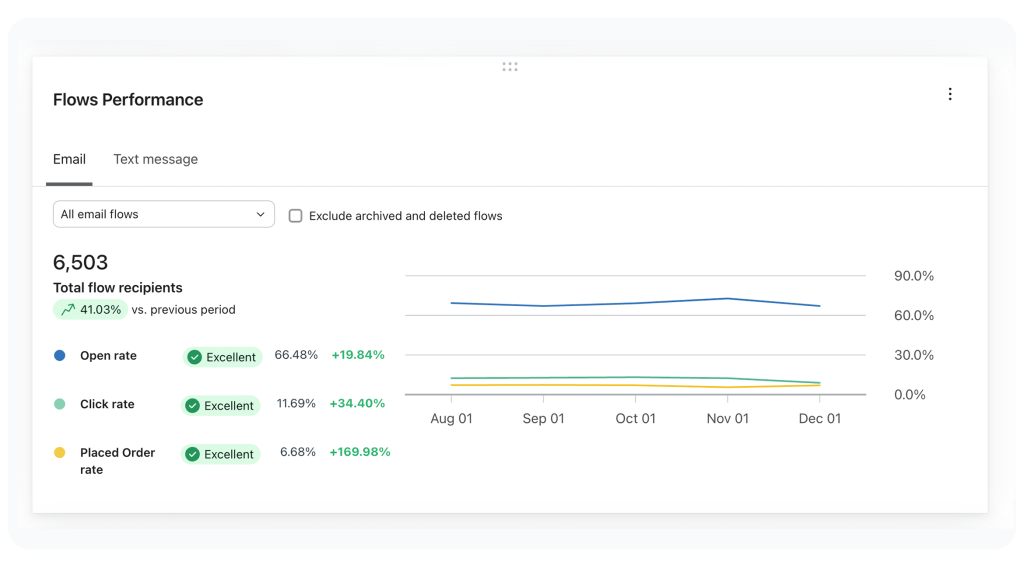
Task: Click the Flows Performance title
Action: point(128,99)
